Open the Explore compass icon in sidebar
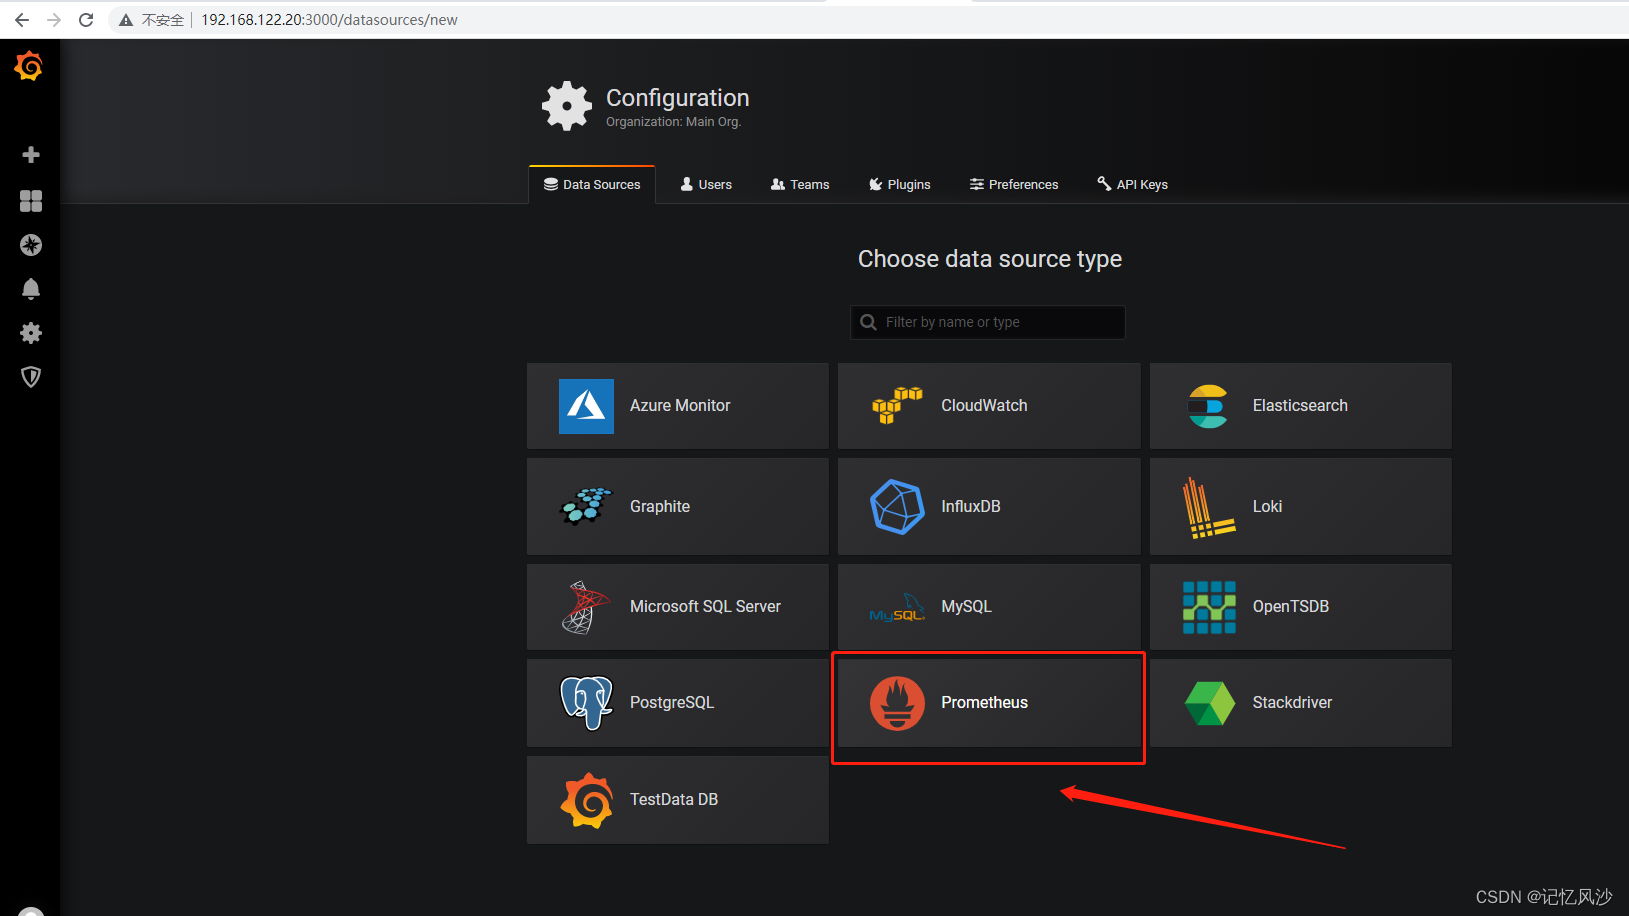Image resolution: width=1629 pixels, height=916 pixels. point(31,245)
